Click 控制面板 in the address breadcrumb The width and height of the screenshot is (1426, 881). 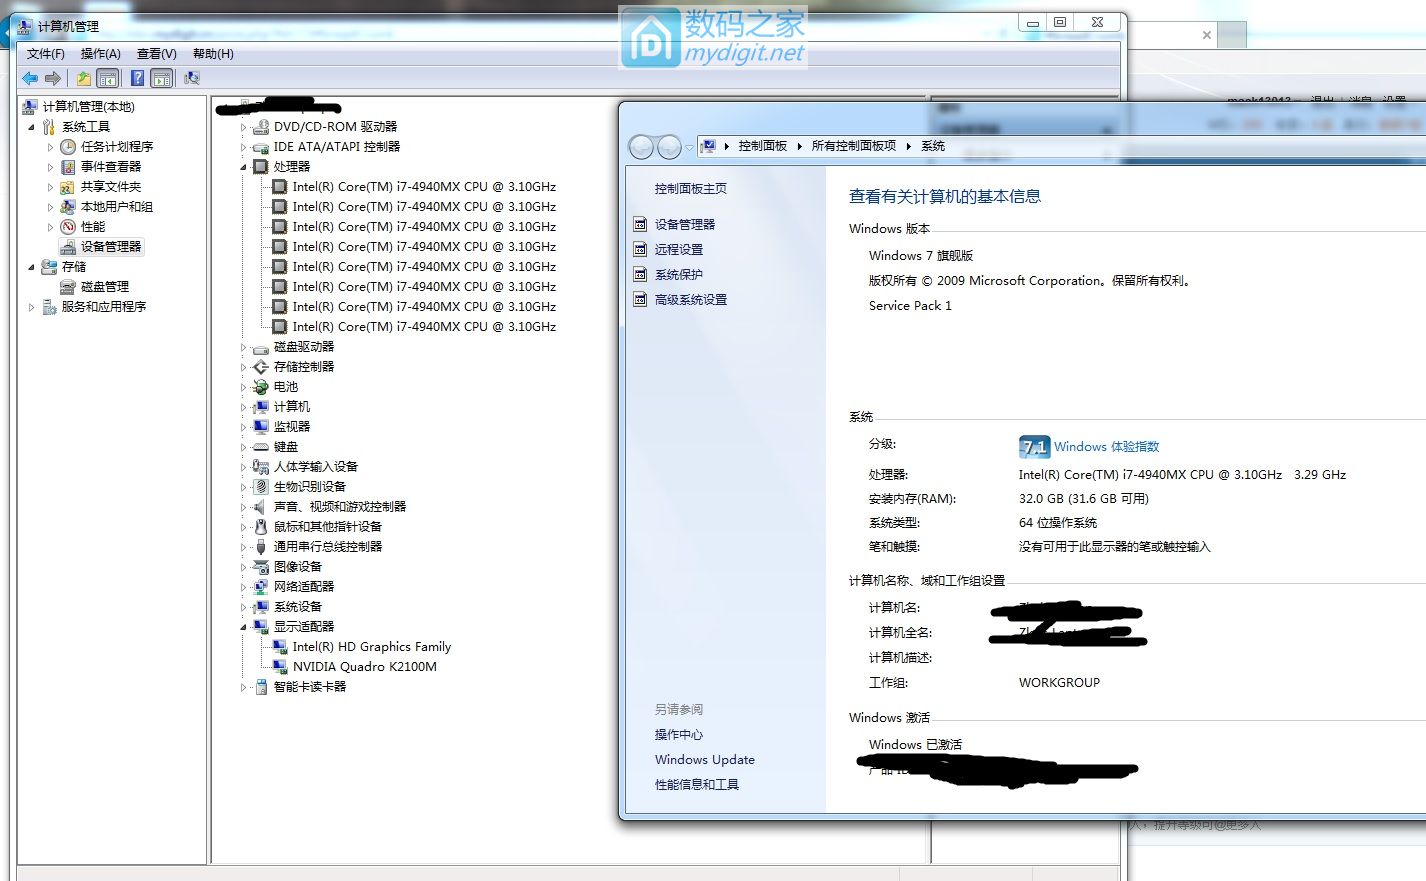click(x=763, y=146)
